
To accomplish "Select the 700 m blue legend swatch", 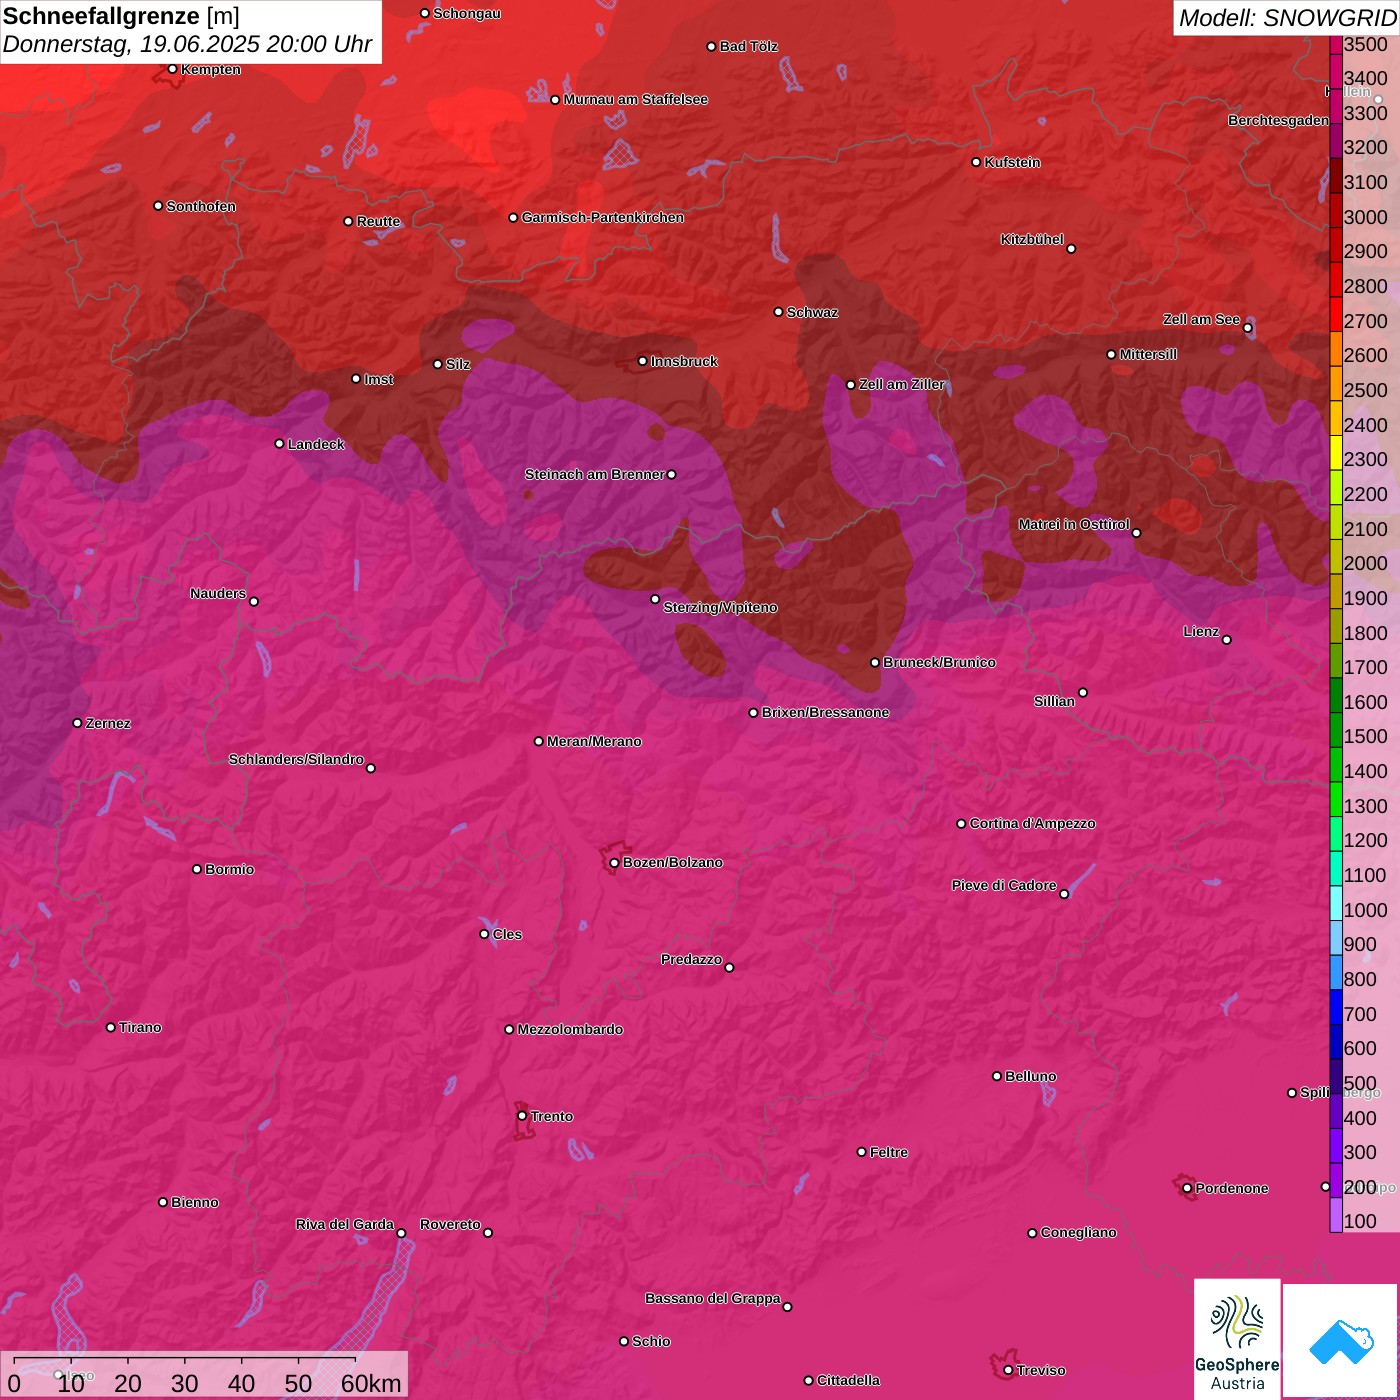I will (x=1336, y=1008).
